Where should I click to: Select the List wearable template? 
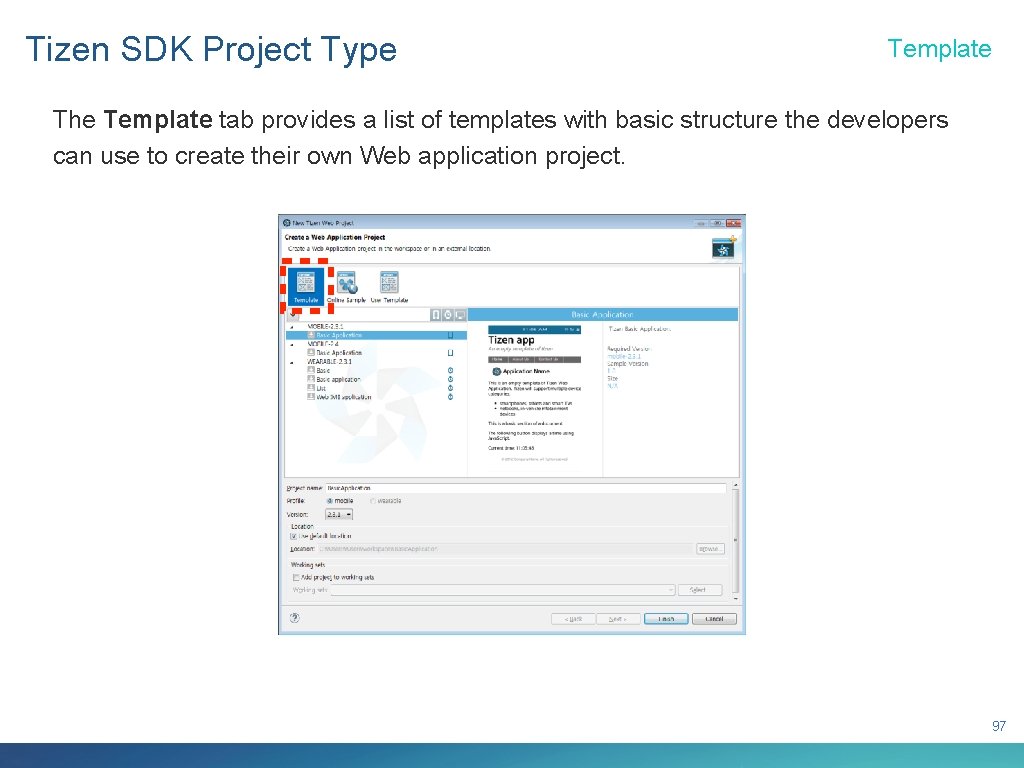click(x=321, y=388)
